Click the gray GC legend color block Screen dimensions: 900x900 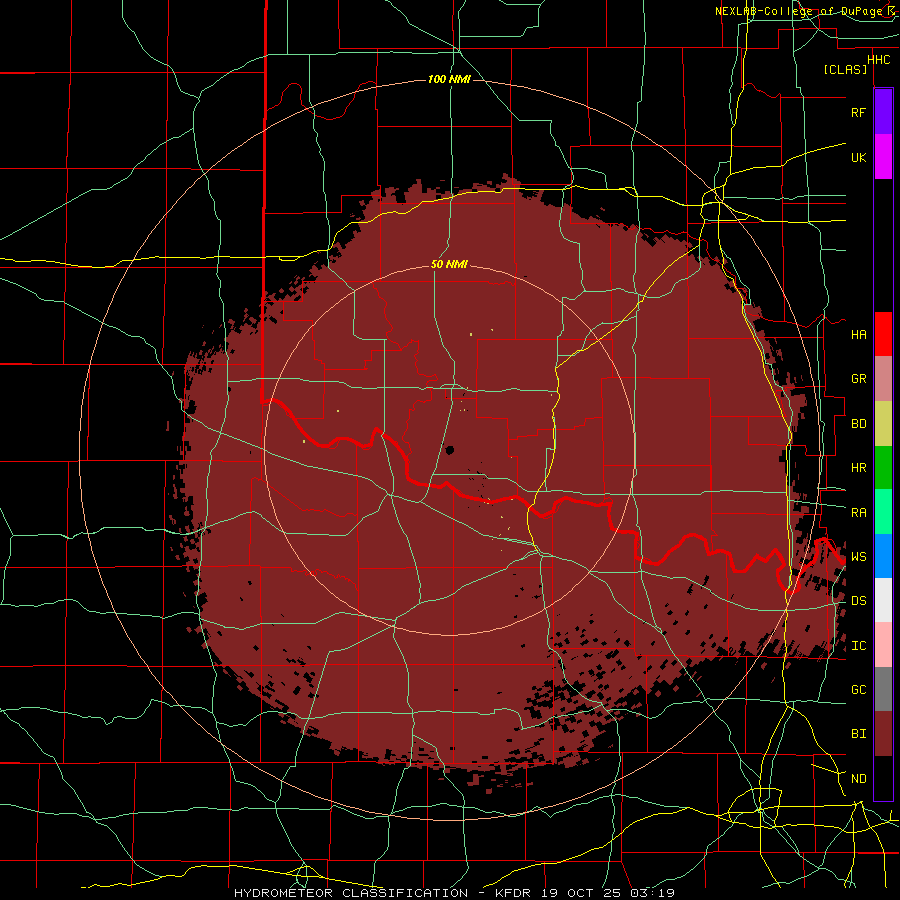coord(883,689)
